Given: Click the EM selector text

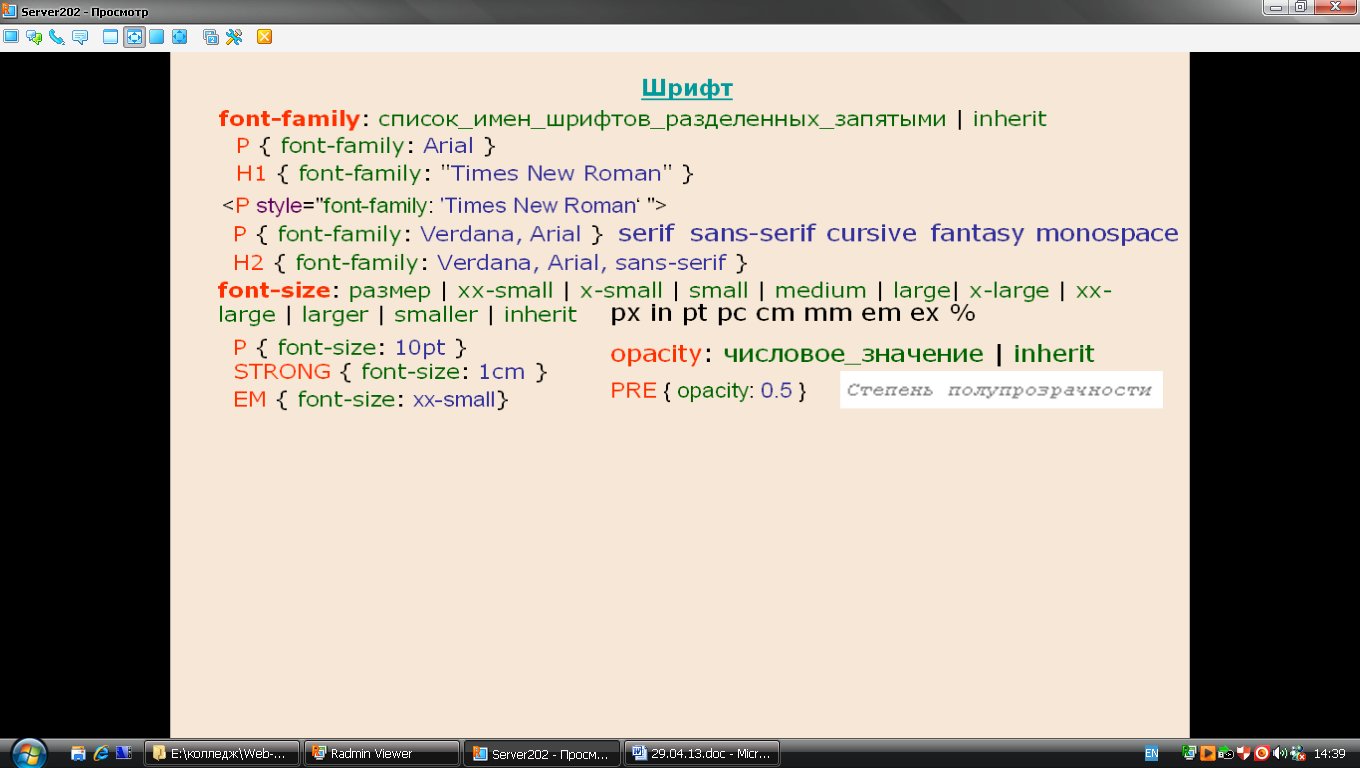Looking at the screenshot, I should pos(249,400).
